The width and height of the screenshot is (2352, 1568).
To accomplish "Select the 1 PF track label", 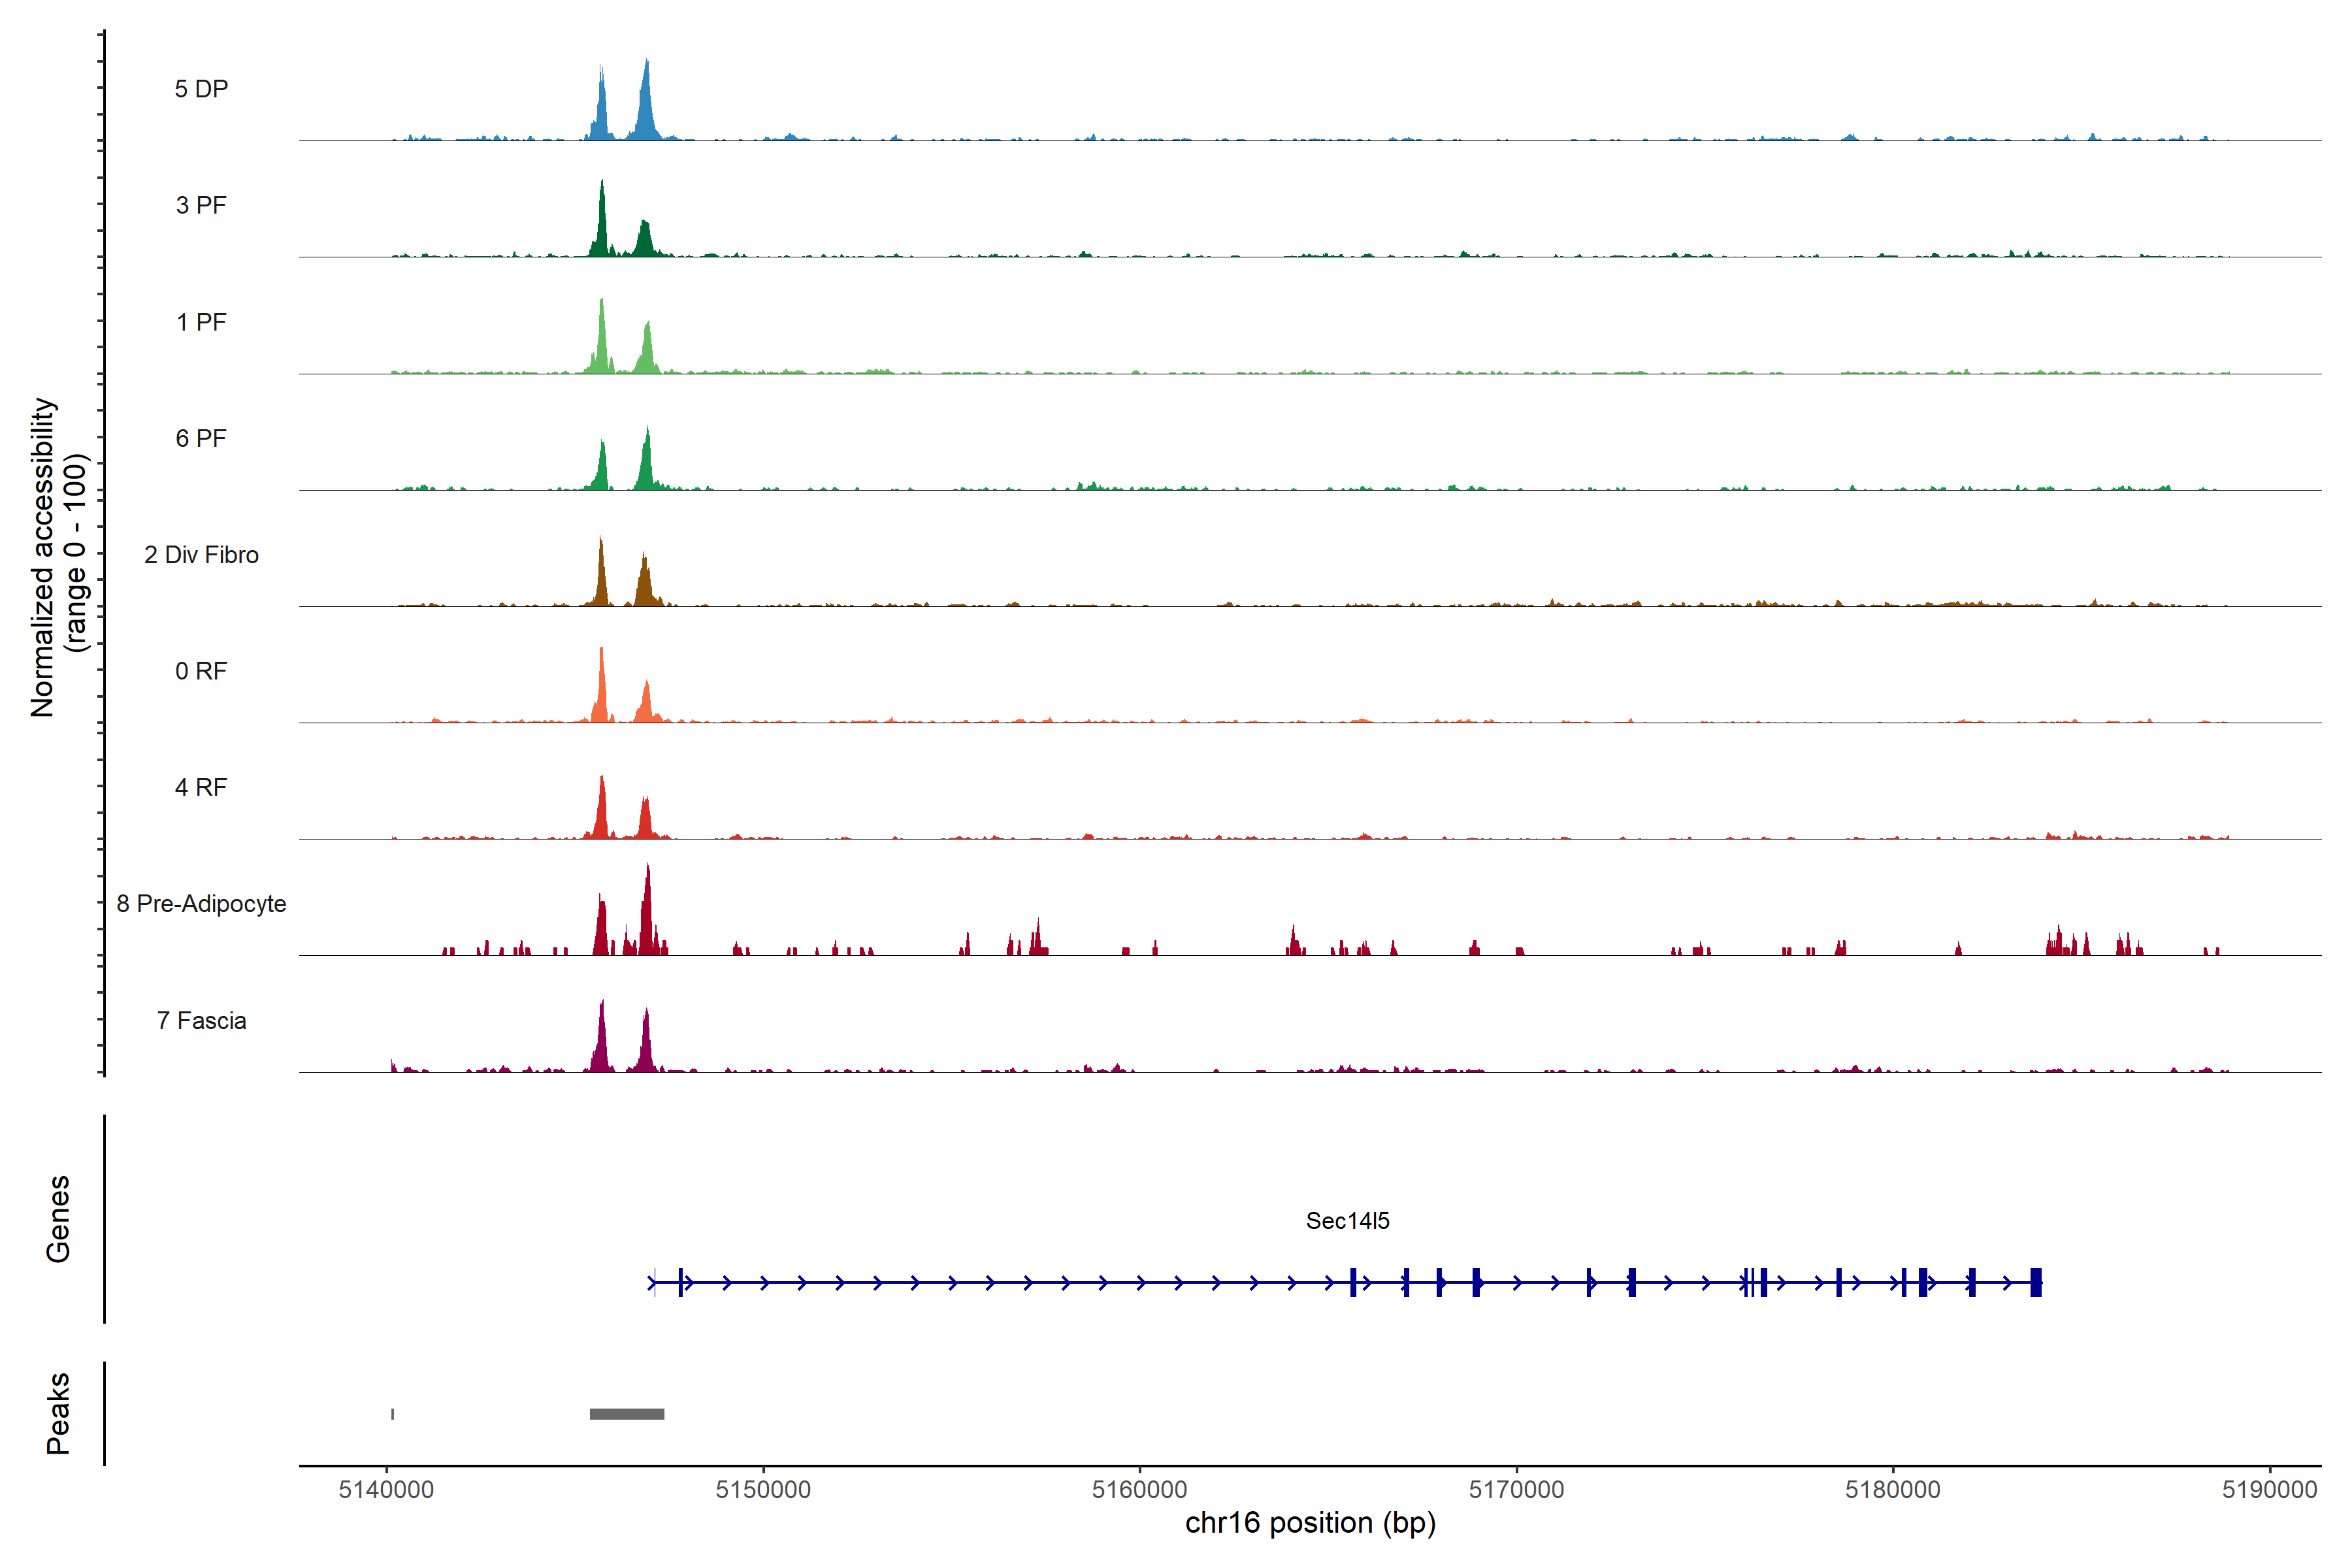I will pos(201,322).
